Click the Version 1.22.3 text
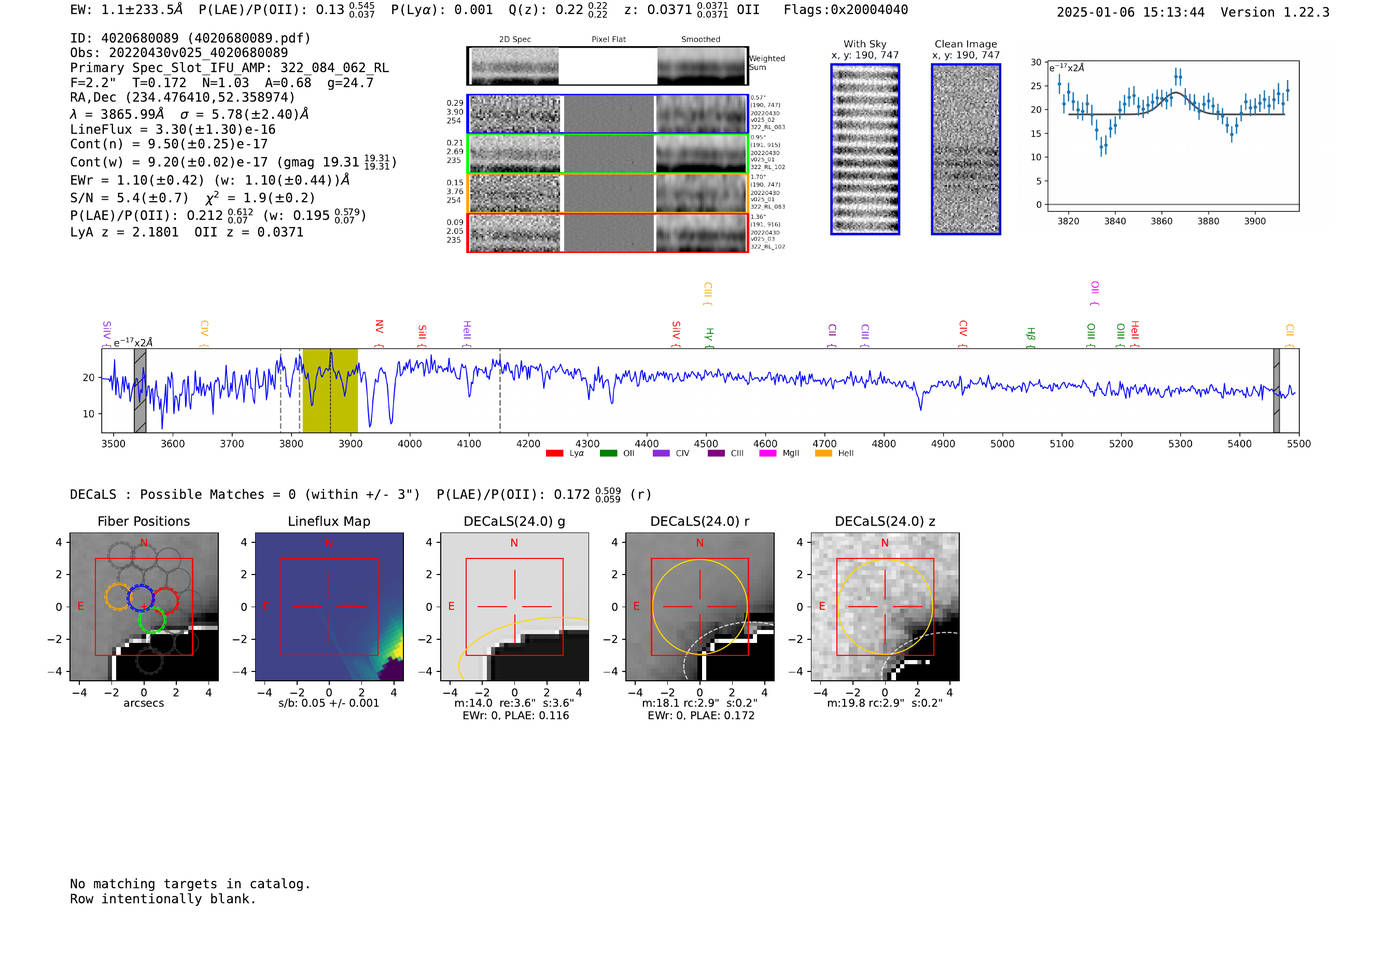Viewport: 1400px width, 953px height. click(x=1275, y=12)
